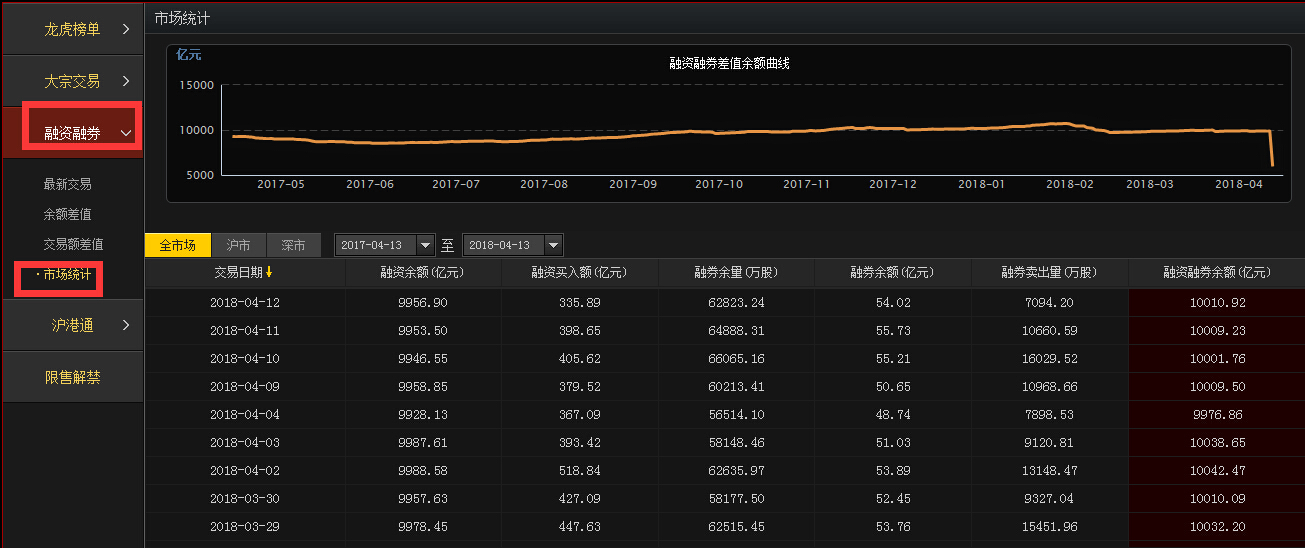This screenshot has width=1305, height=548.
Task: Select the 2018-04-04 date cell
Action: point(245,414)
